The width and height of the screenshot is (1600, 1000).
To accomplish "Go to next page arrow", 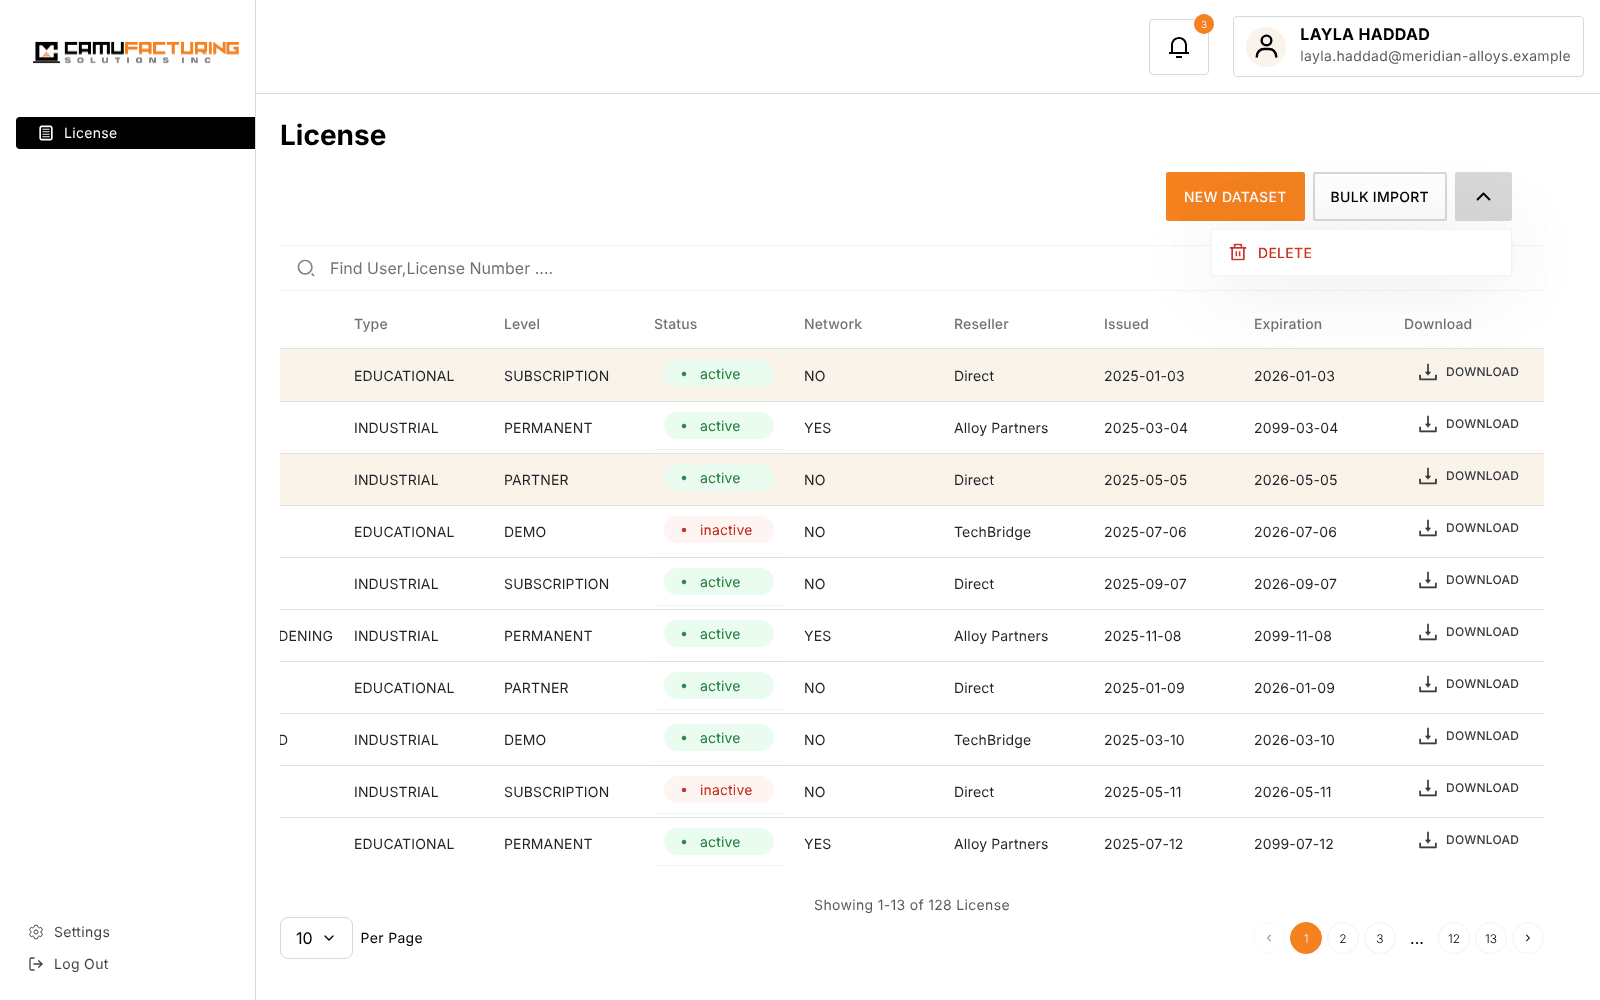I will click(1528, 938).
